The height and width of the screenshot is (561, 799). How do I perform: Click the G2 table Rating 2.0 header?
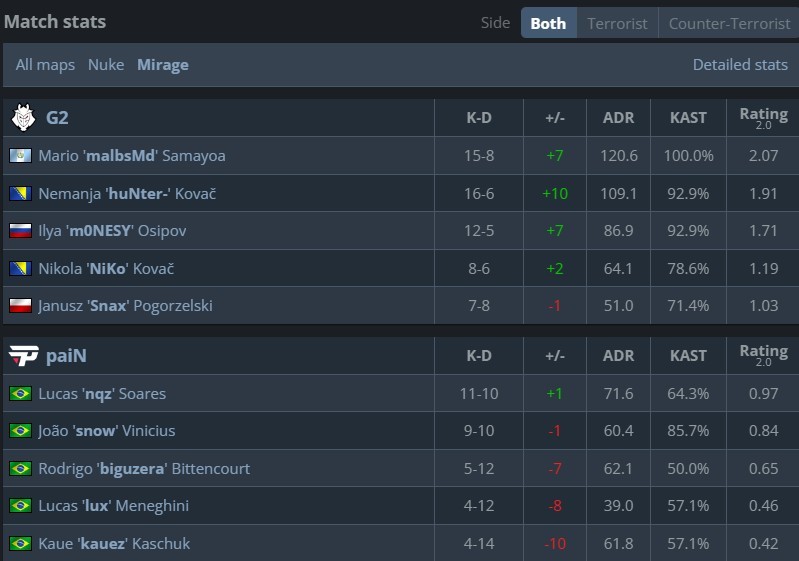(x=763, y=118)
